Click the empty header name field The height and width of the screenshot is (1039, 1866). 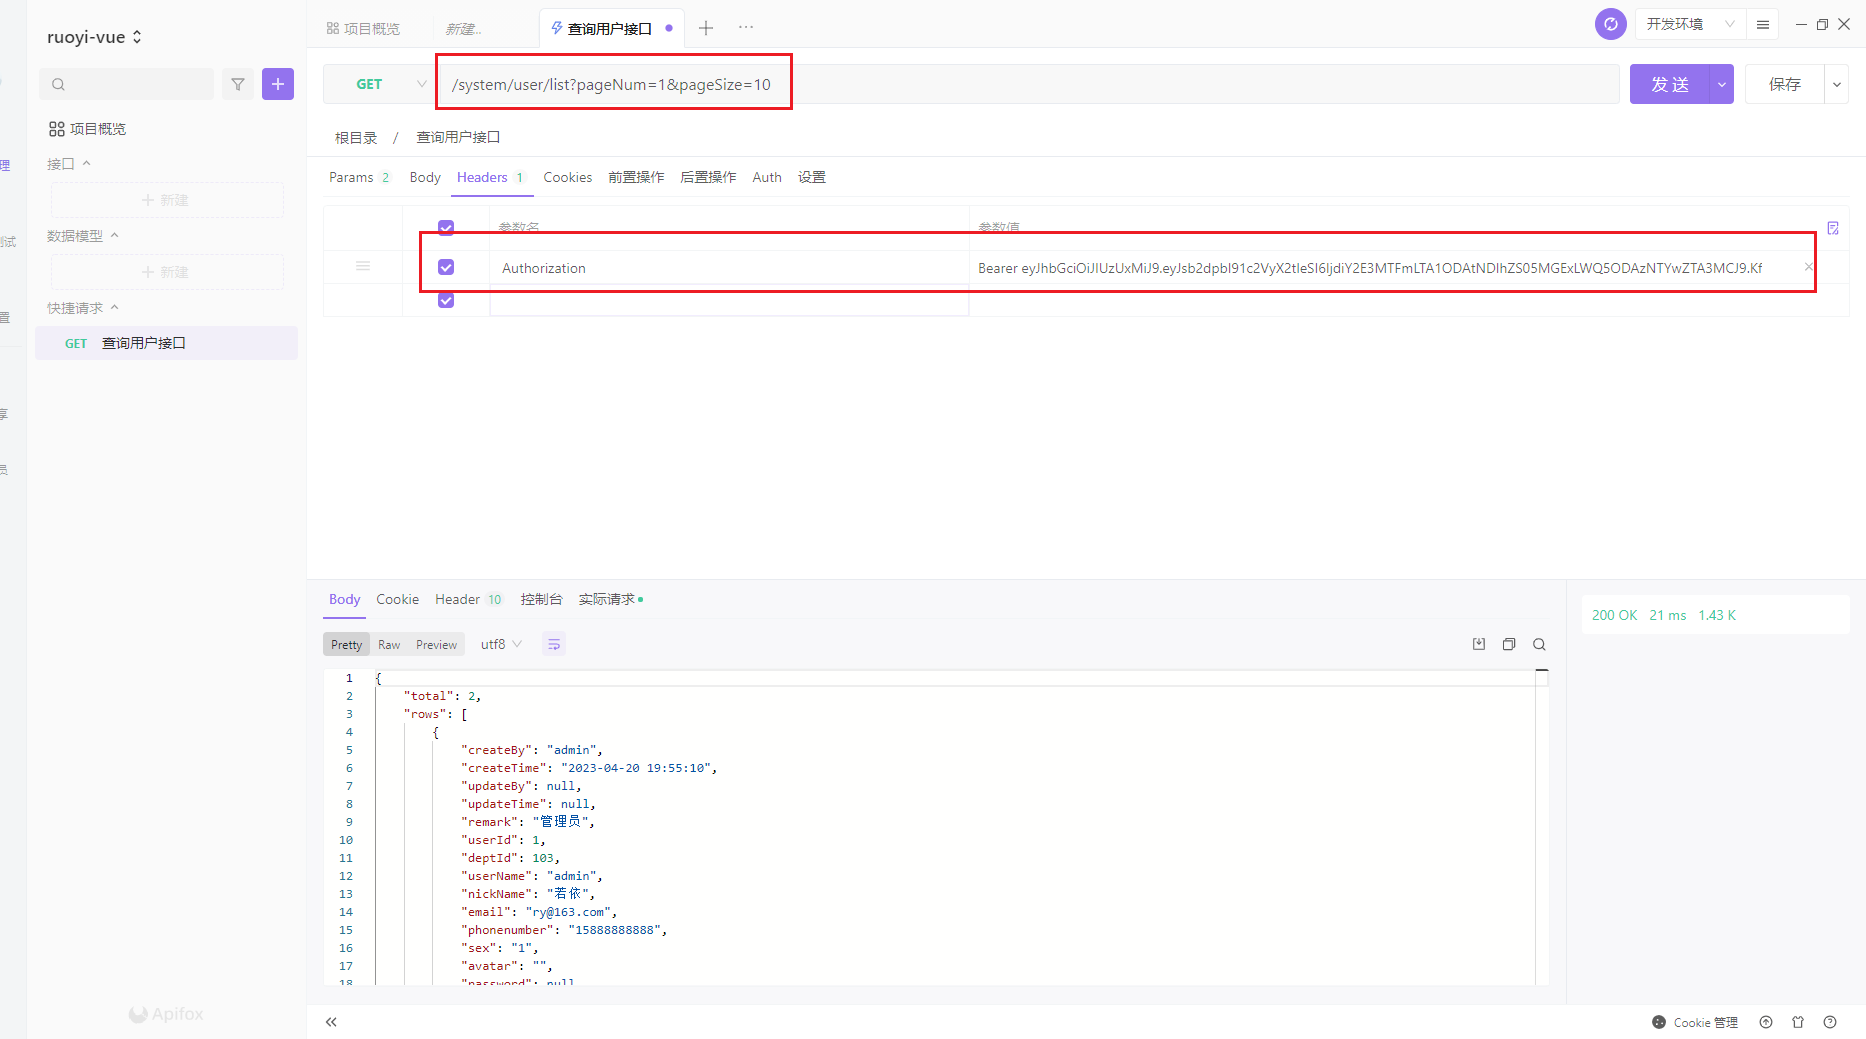[729, 300]
